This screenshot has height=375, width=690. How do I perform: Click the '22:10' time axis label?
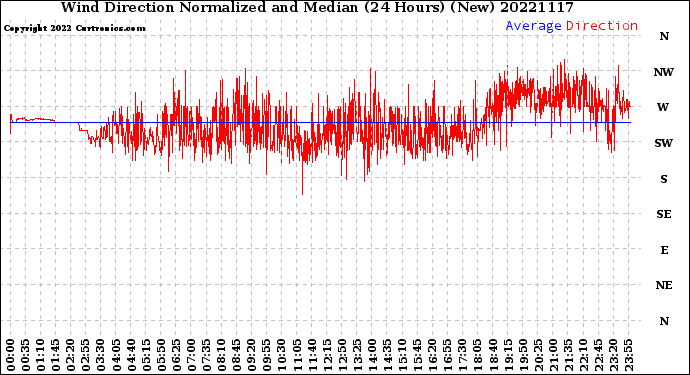583,355
